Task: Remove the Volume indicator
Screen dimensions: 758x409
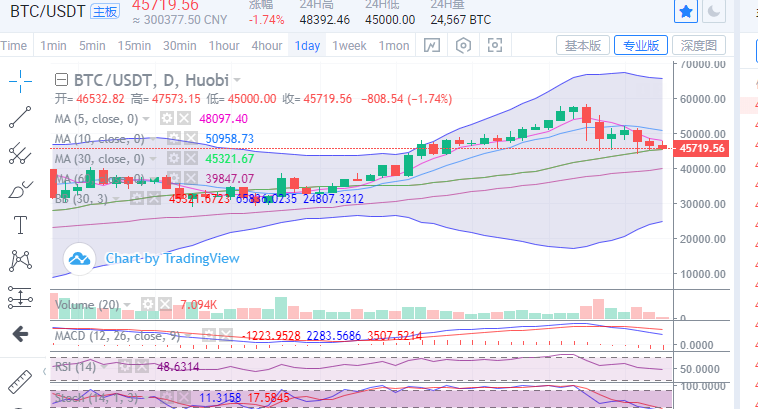Action: (x=165, y=304)
